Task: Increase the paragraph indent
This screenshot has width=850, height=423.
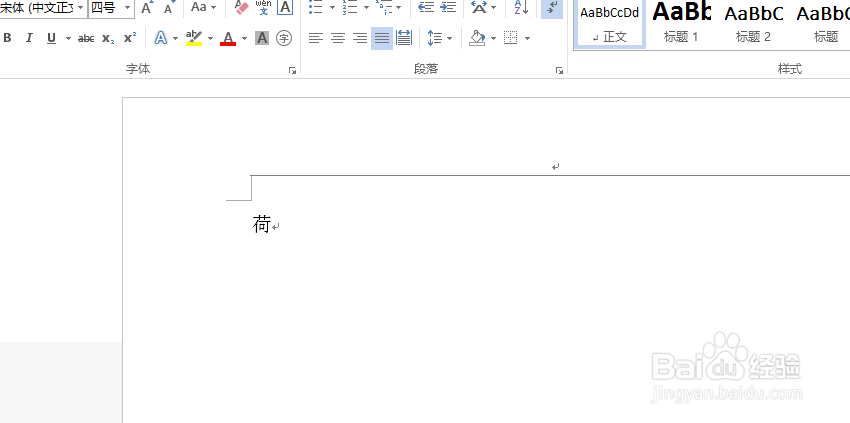Action: pos(448,8)
